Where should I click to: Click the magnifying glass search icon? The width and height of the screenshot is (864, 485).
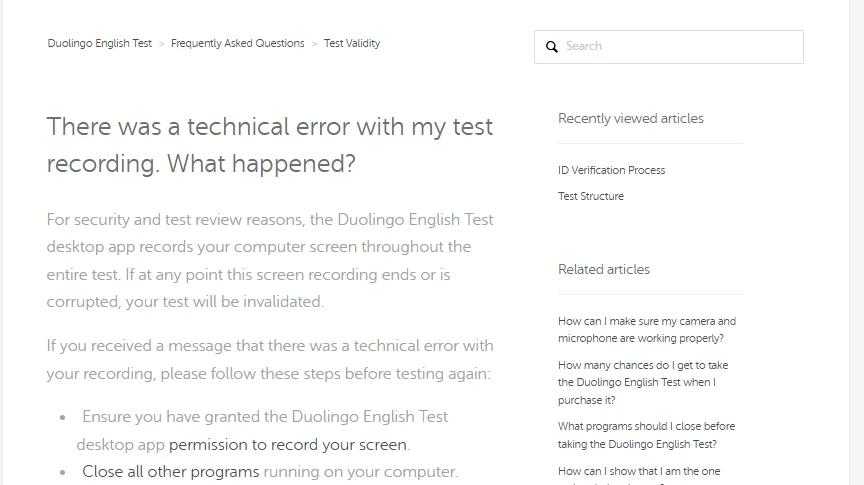tap(552, 47)
